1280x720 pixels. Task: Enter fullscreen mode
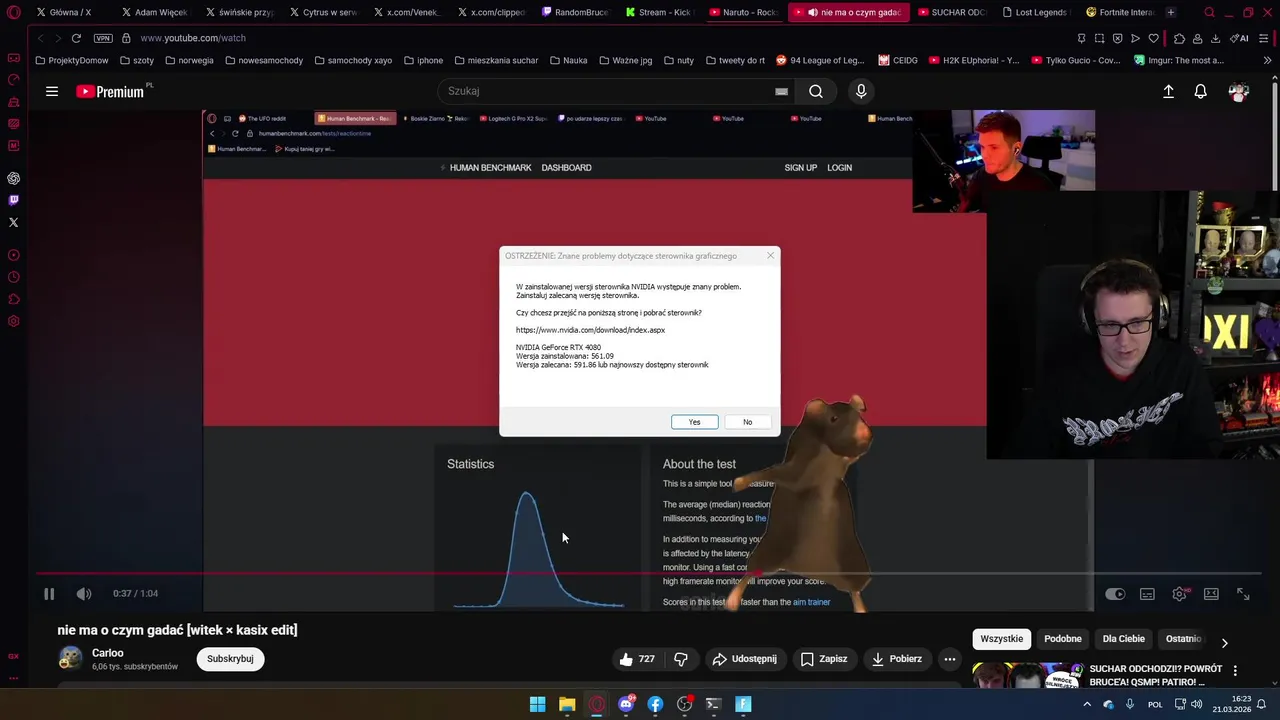1243,594
